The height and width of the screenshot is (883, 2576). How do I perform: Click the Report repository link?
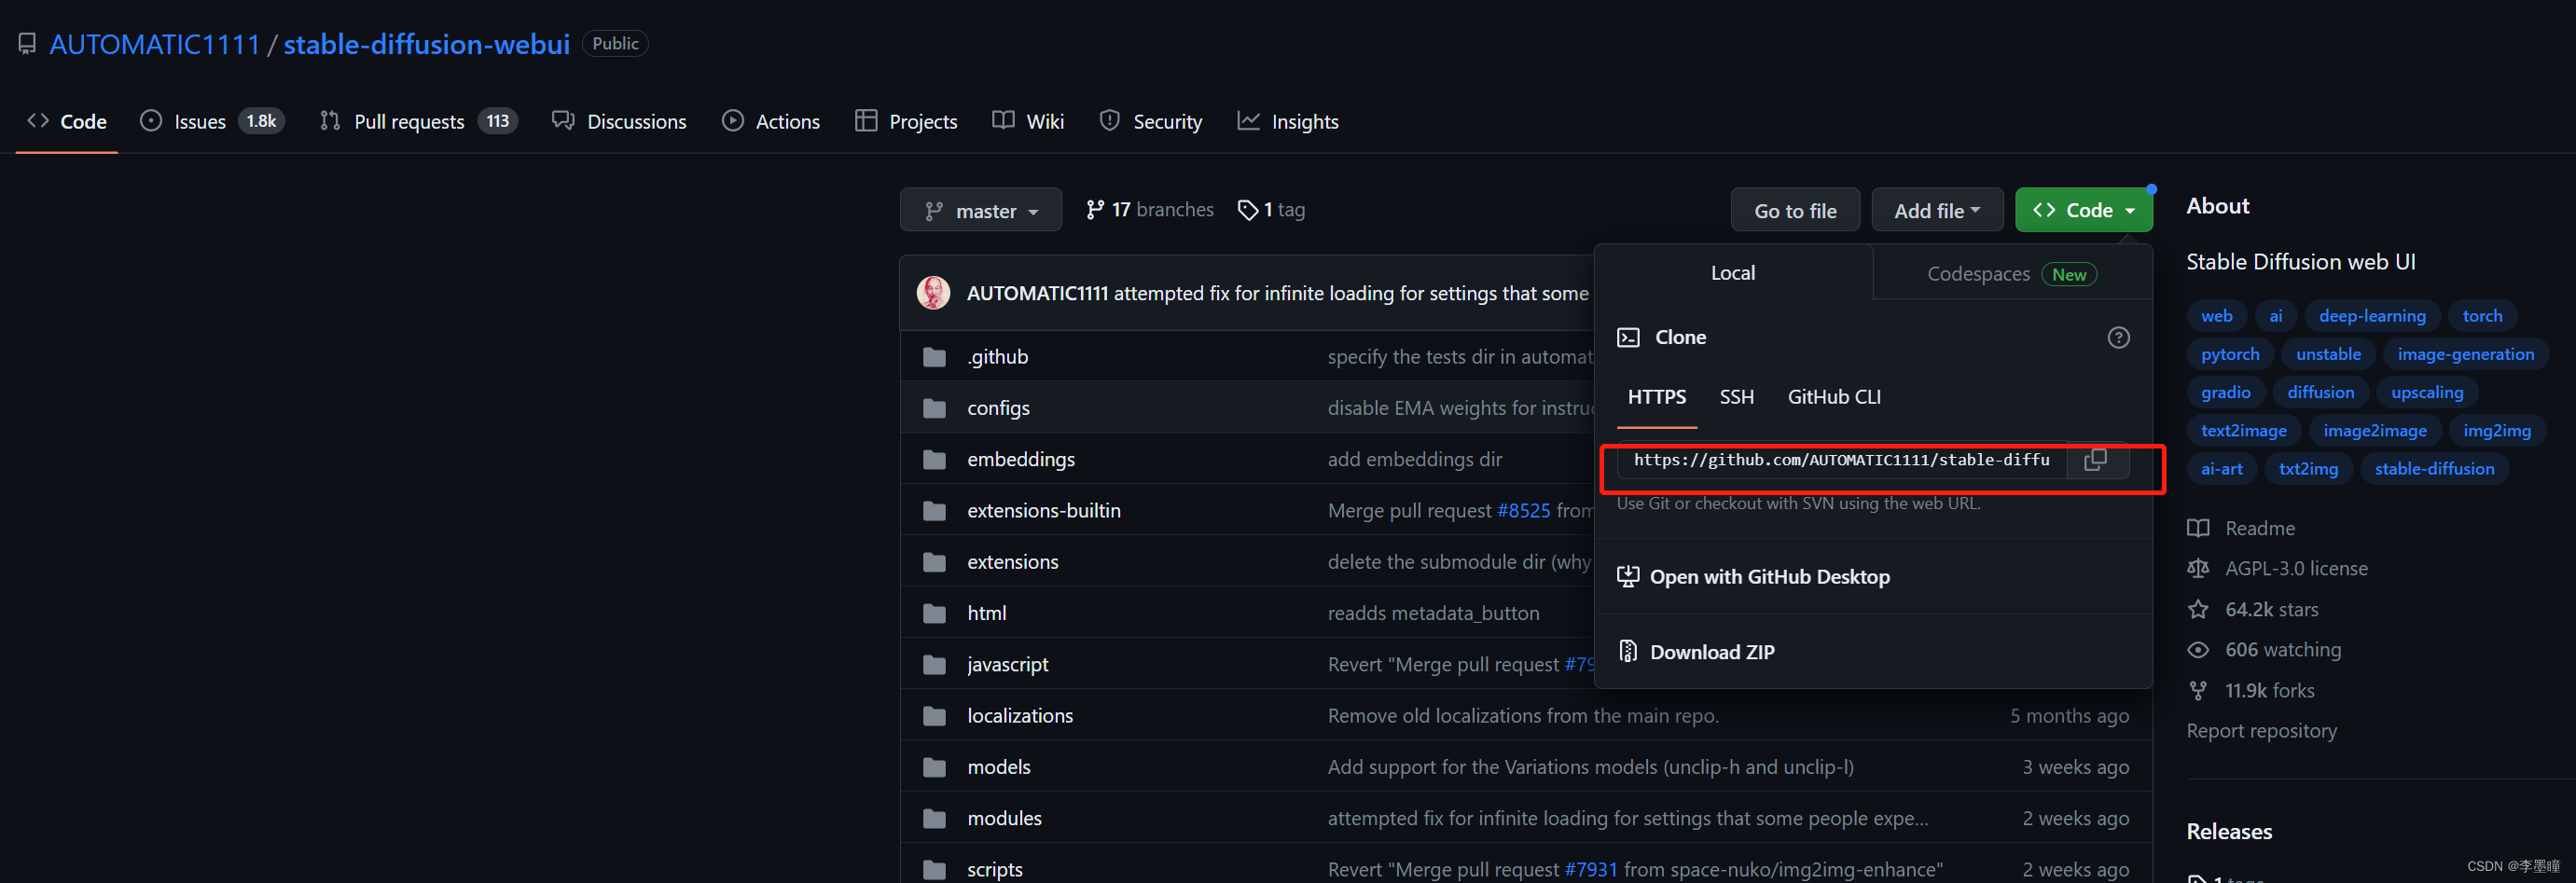(2261, 731)
